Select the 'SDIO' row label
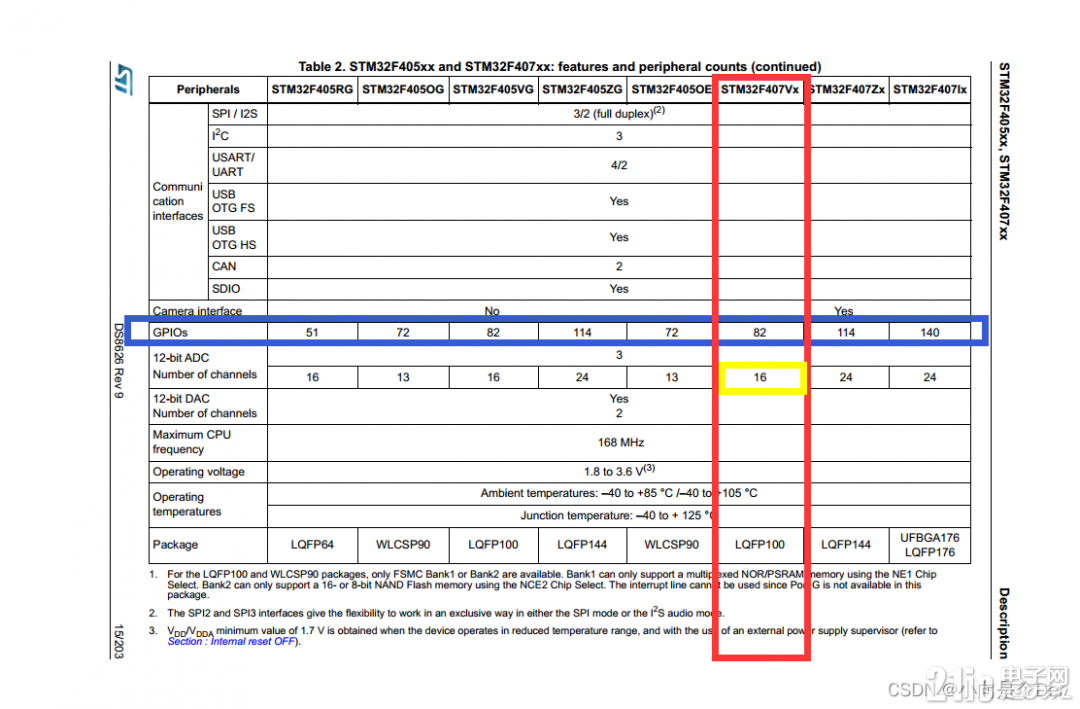Image resolution: width=1080 pixels, height=709 pixels. 226,289
